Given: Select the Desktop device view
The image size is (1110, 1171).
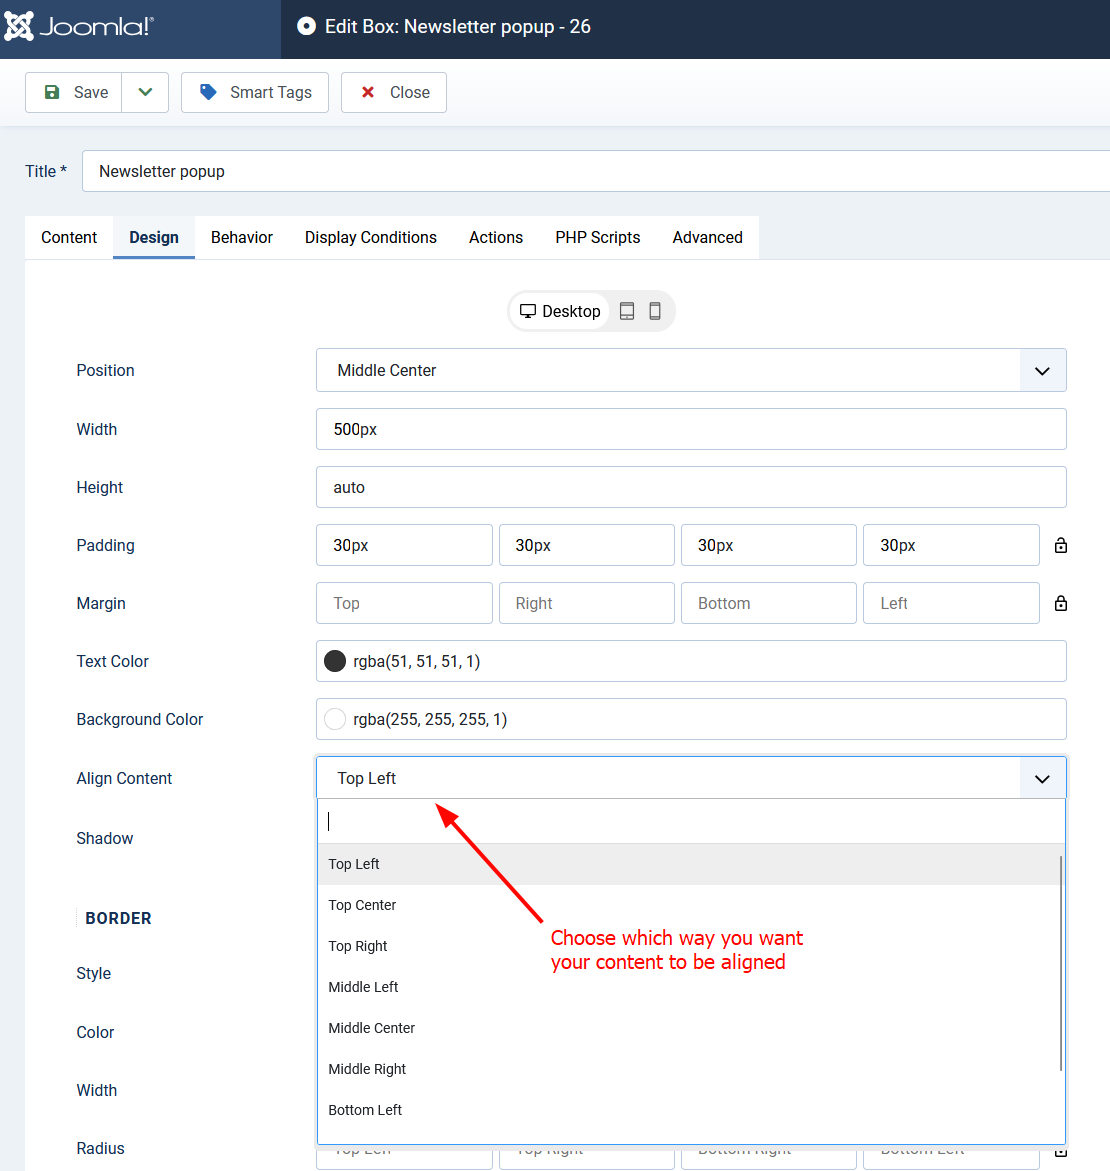Looking at the screenshot, I should 559,311.
